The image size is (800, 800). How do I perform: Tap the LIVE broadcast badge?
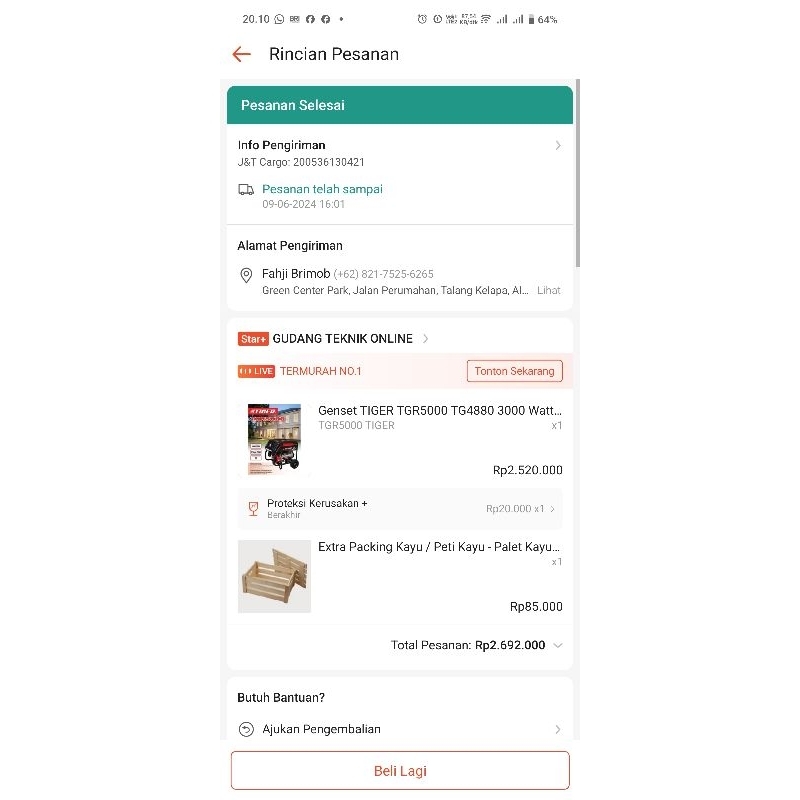click(256, 371)
